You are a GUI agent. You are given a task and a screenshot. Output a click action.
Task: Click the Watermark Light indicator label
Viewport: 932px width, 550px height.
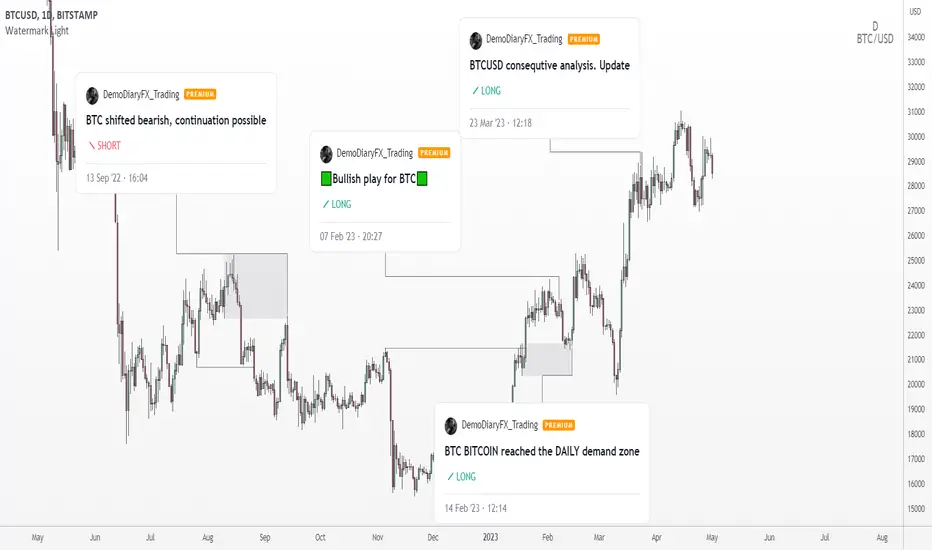[37, 30]
